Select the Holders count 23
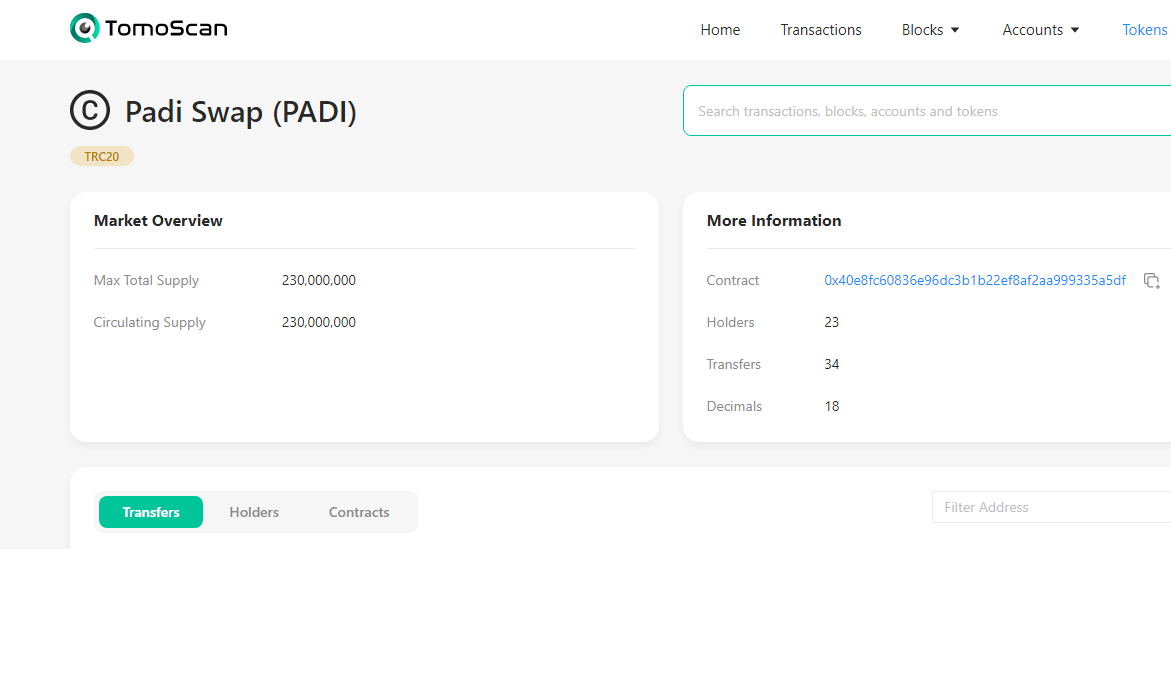This screenshot has width=1171, height=691. (831, 322)
